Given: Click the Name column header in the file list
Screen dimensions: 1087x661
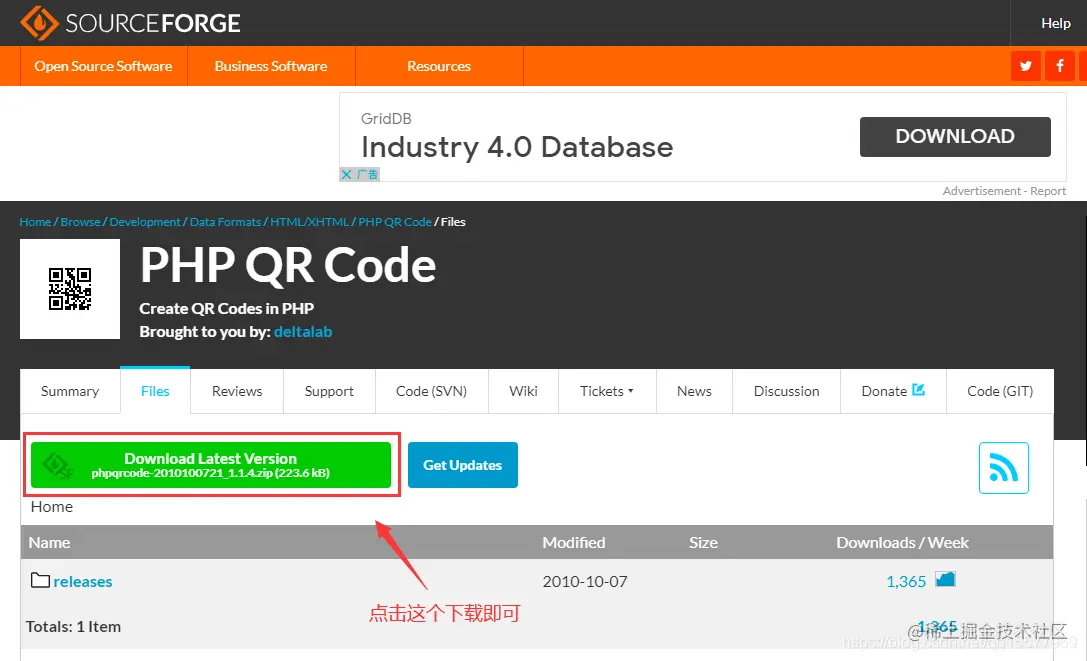Looking at the screenshot, I should pos(49,542).
